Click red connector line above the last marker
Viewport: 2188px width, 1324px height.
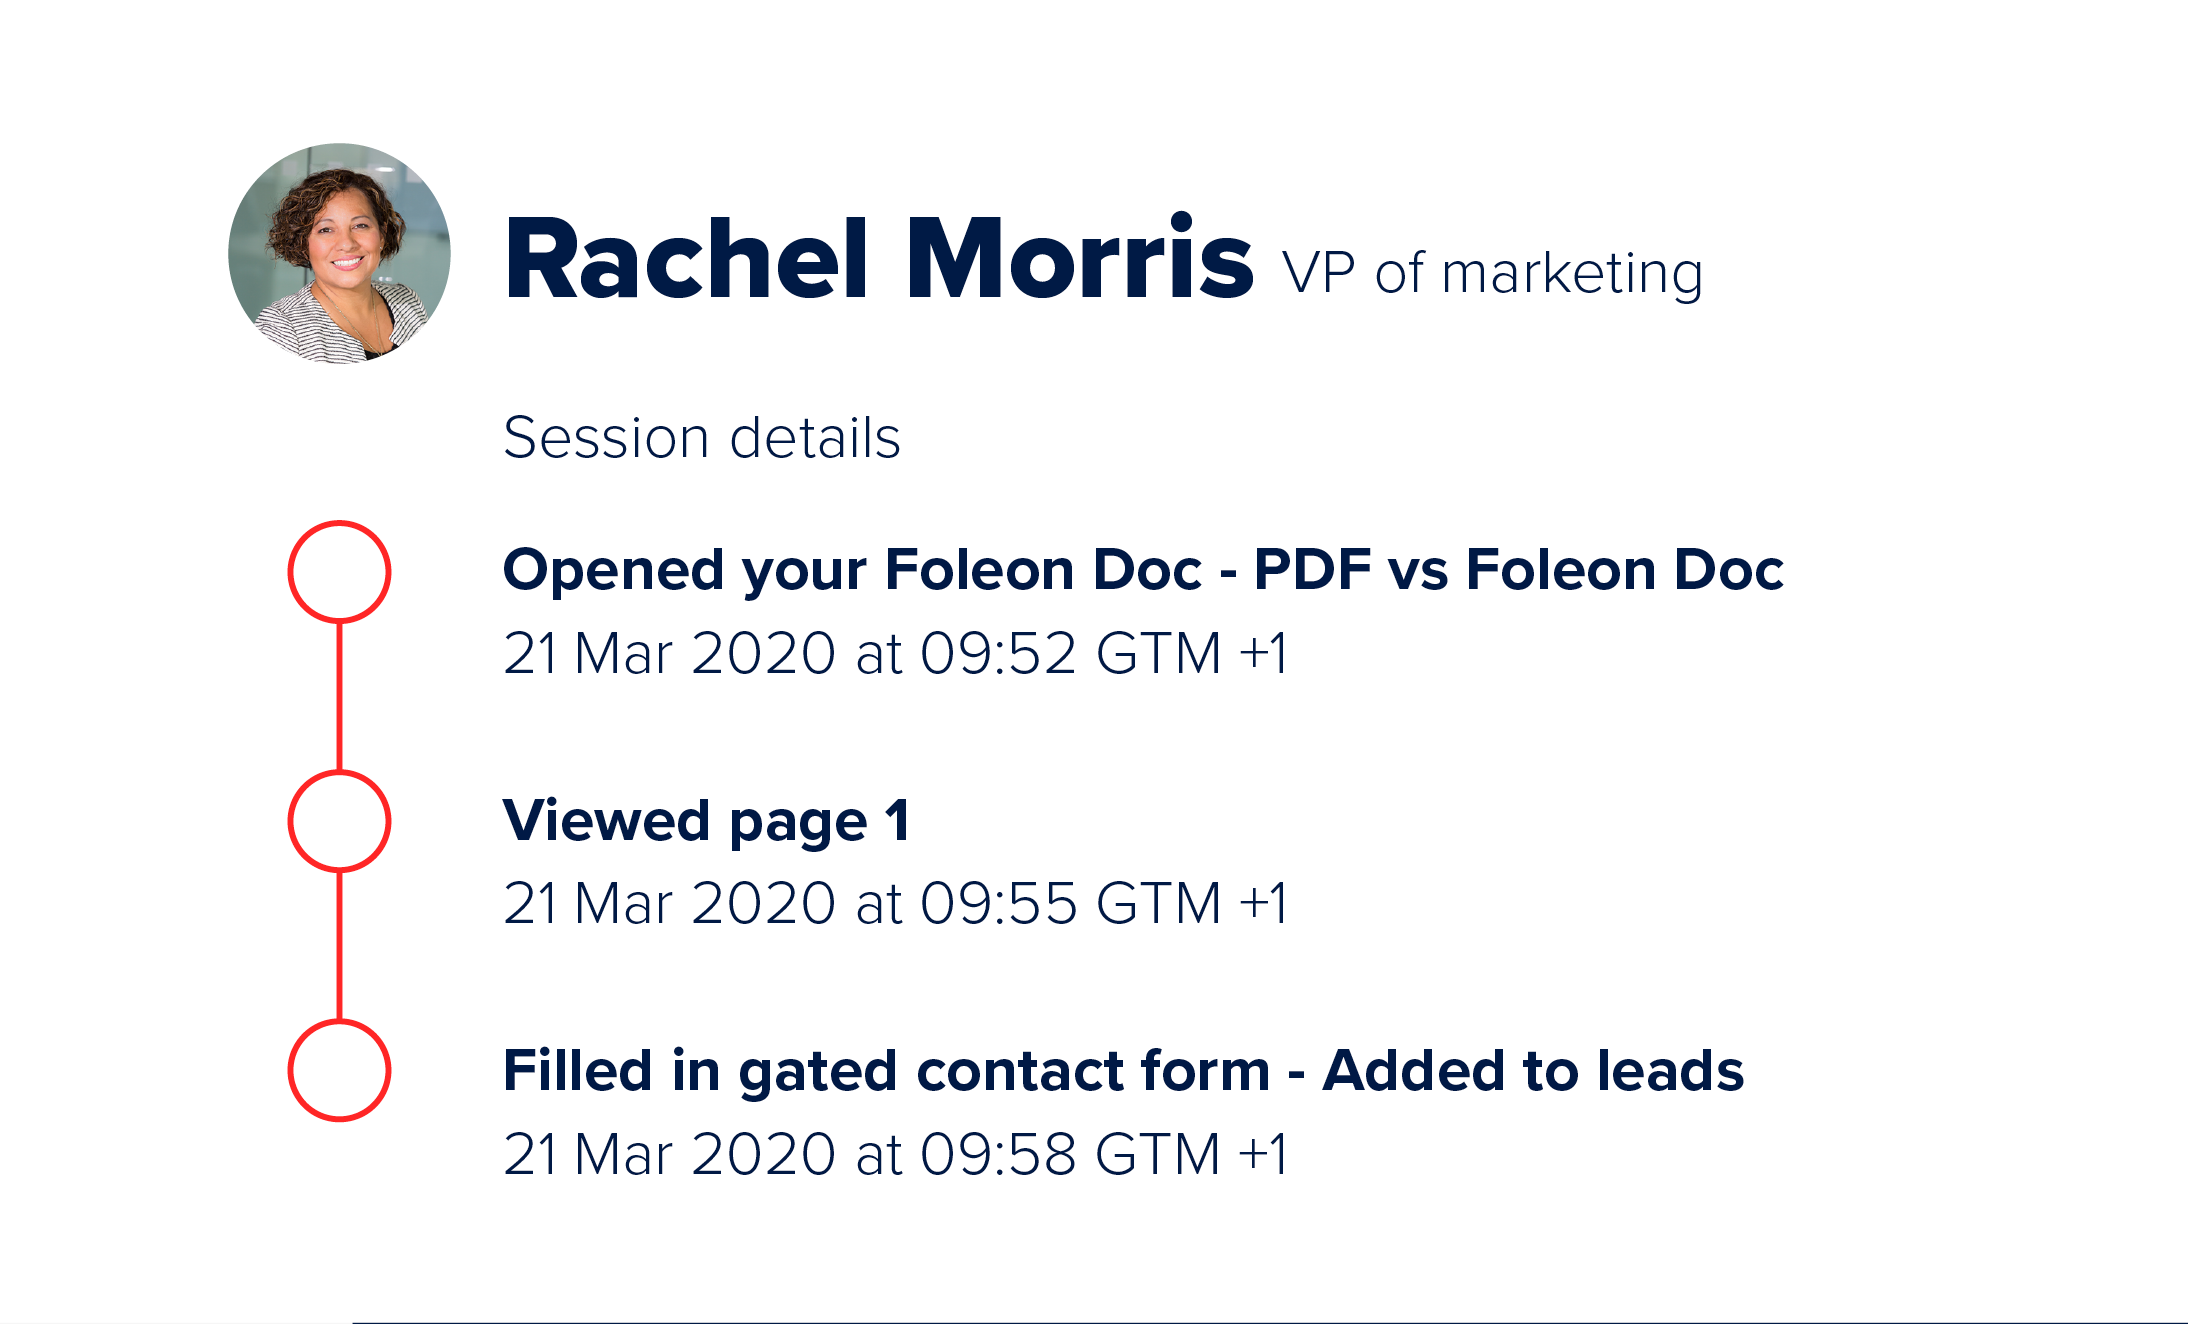339,945
